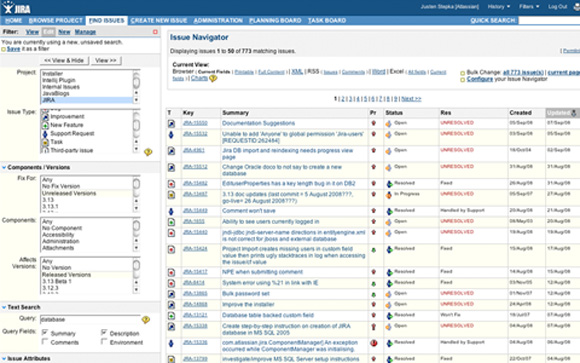Collapse the Components / Versions section
Screen dimensions: 580x363
[x=4, y=168]
